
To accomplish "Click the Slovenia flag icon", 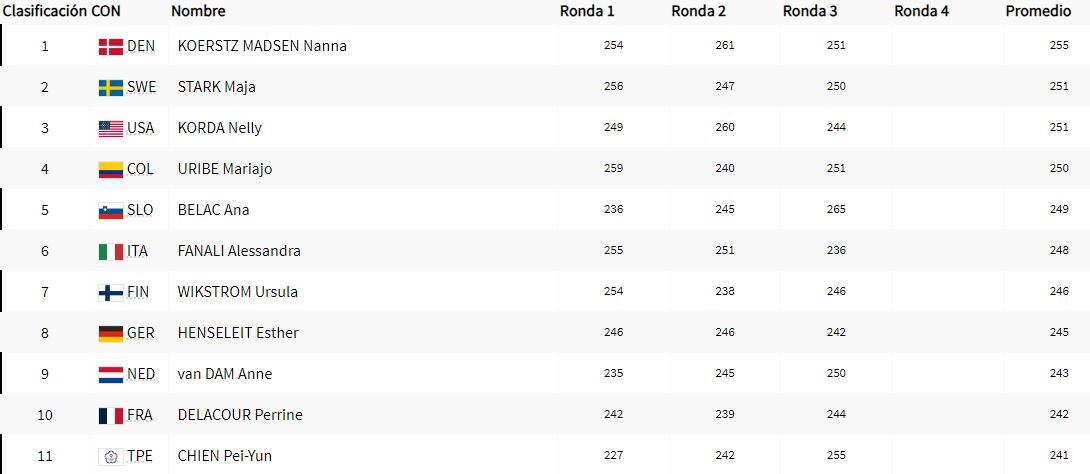I will pos(110,210).
